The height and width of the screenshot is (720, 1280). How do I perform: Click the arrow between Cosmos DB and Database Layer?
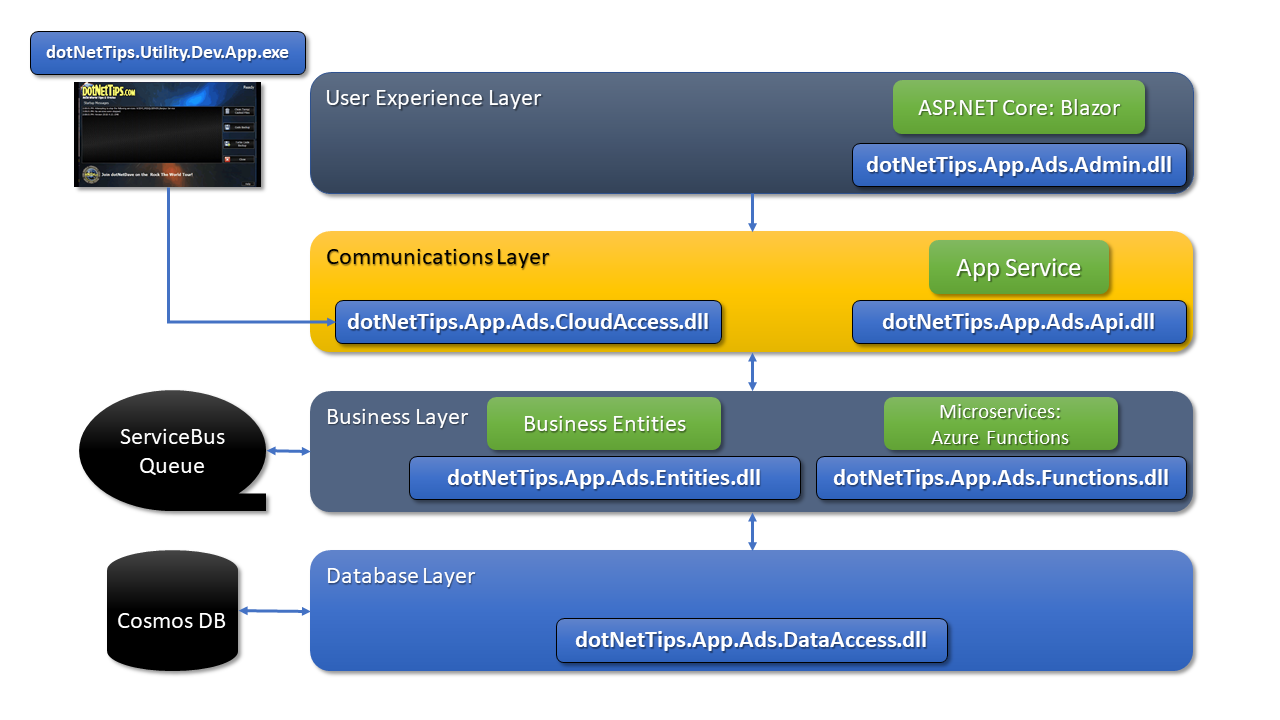[275, 610]
